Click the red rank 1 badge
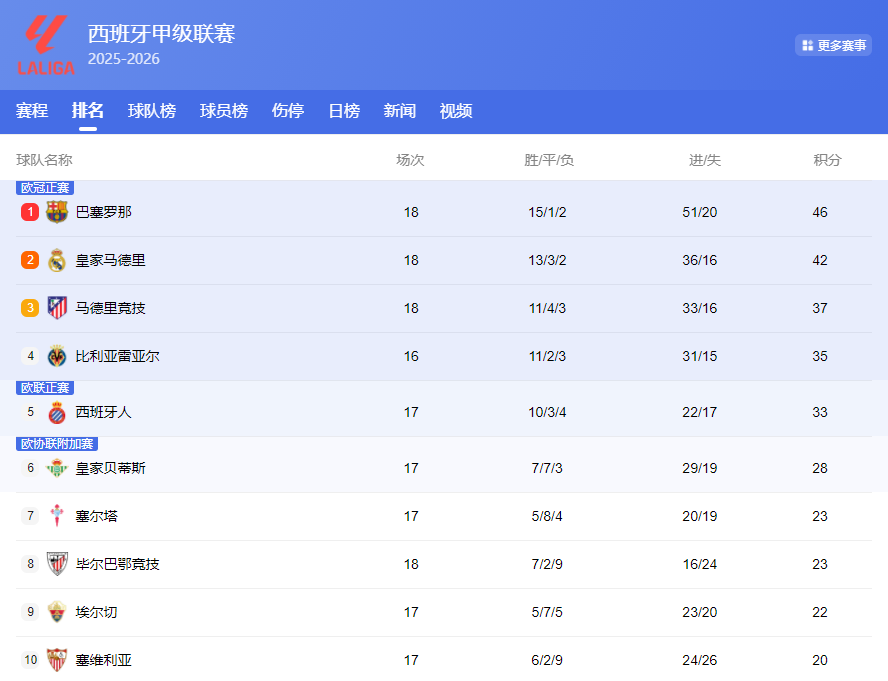This screenshot has width=888, height=681. click(x=30, y=212)
